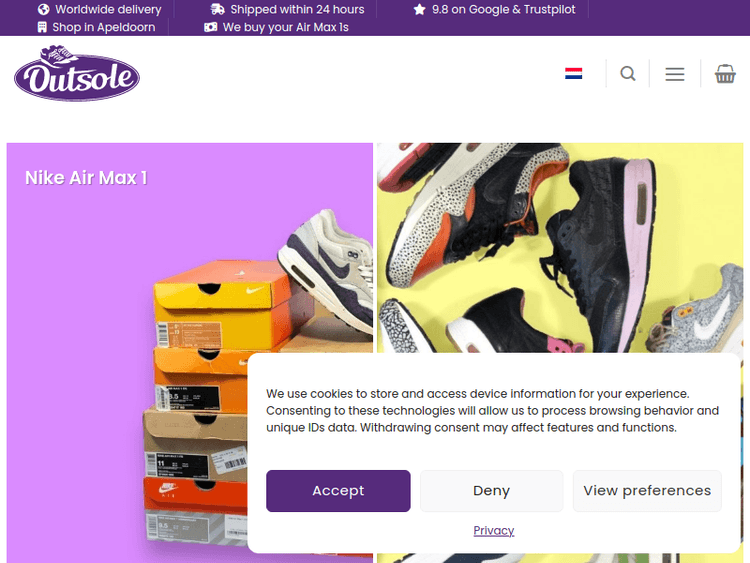Viewport: 750px width, 563px height.
Task: Open Shop in Apeldoorn link
Action: click(x=104, y=27)
